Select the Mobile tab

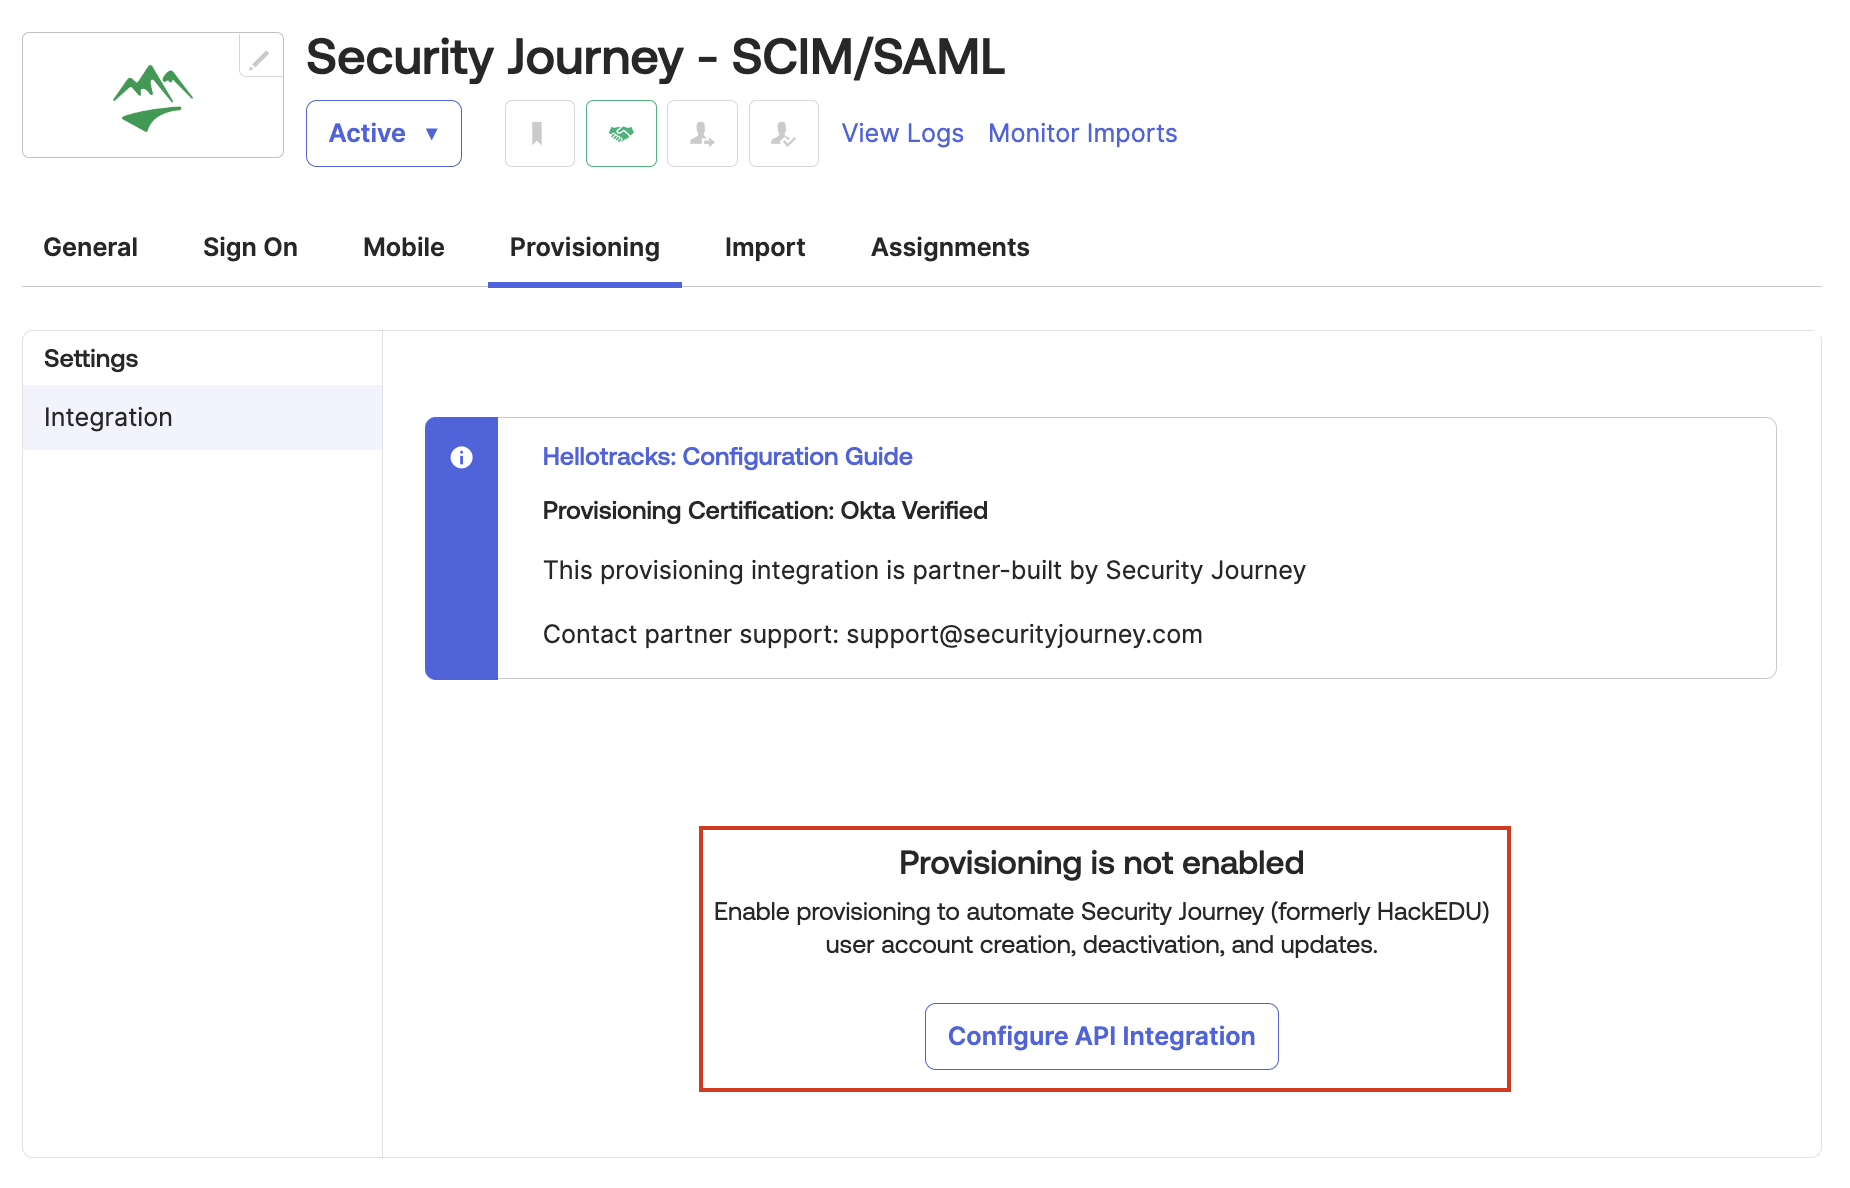(404, 247)
